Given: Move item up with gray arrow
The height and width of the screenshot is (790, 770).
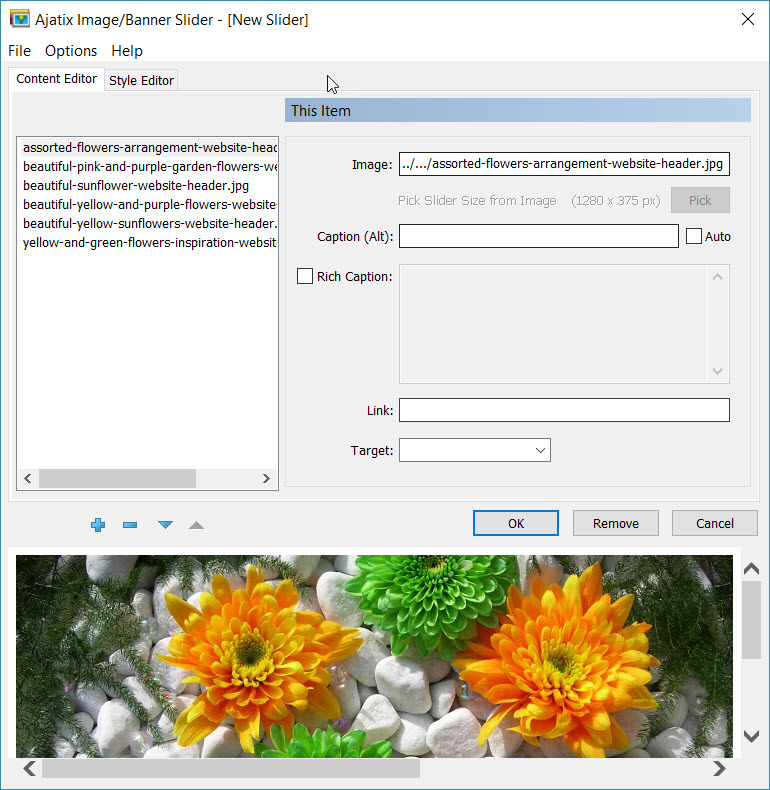Looking at the screenshot, I should click(196, 525).
